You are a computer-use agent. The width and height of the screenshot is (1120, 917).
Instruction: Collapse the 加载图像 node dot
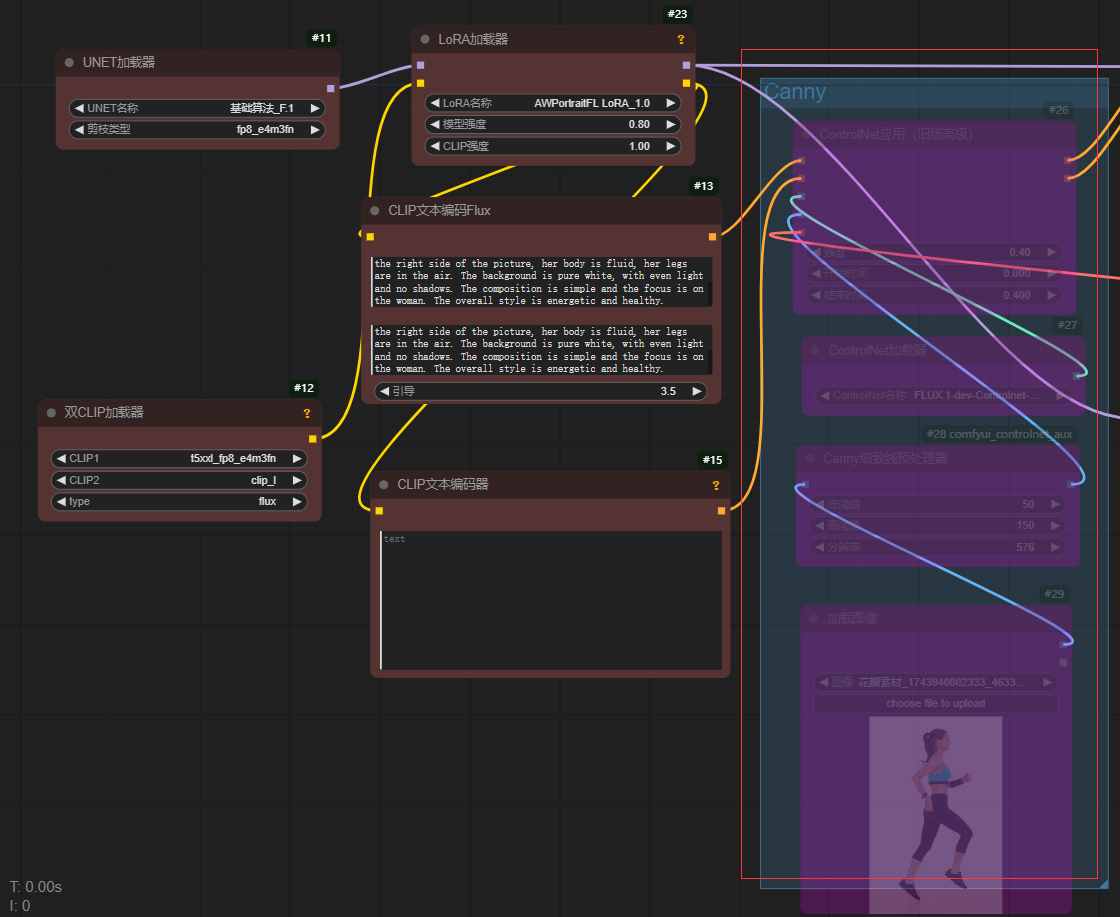click(814, 618)
